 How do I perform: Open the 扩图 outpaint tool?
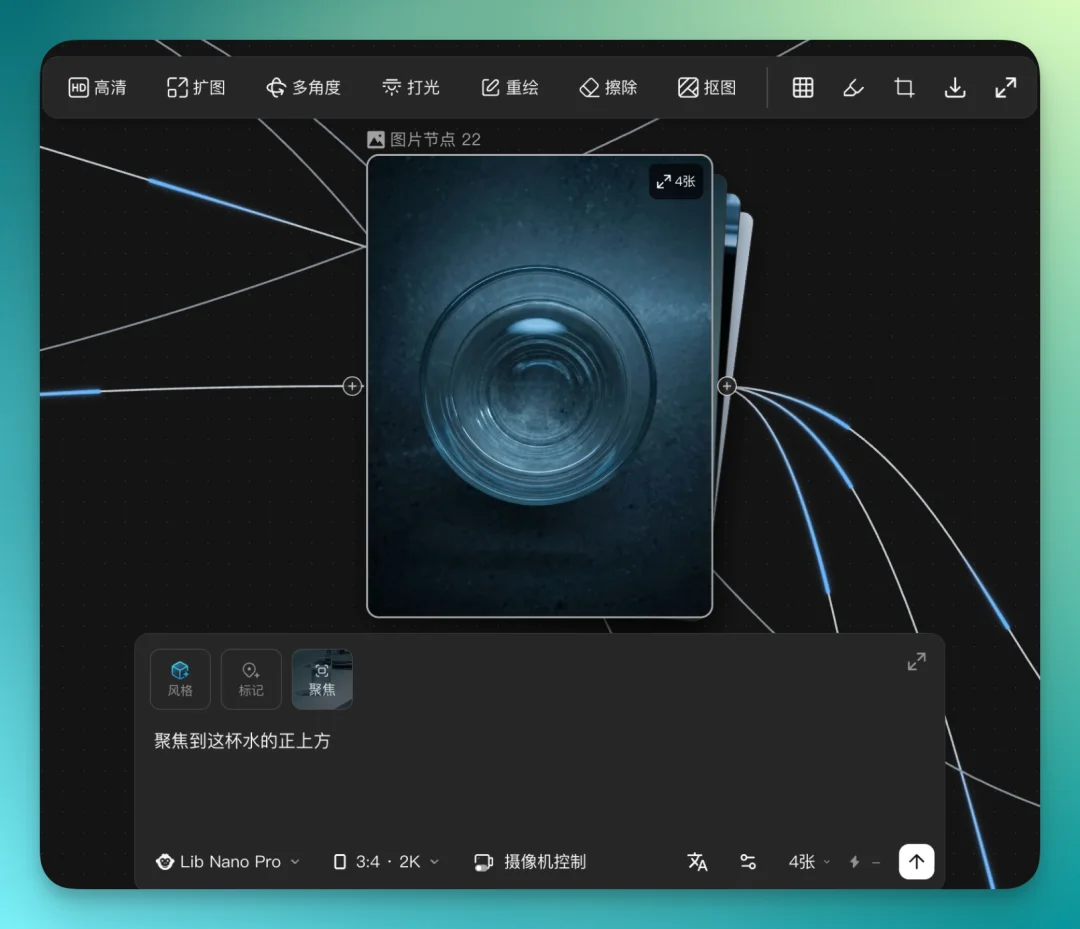pos(196,87)
